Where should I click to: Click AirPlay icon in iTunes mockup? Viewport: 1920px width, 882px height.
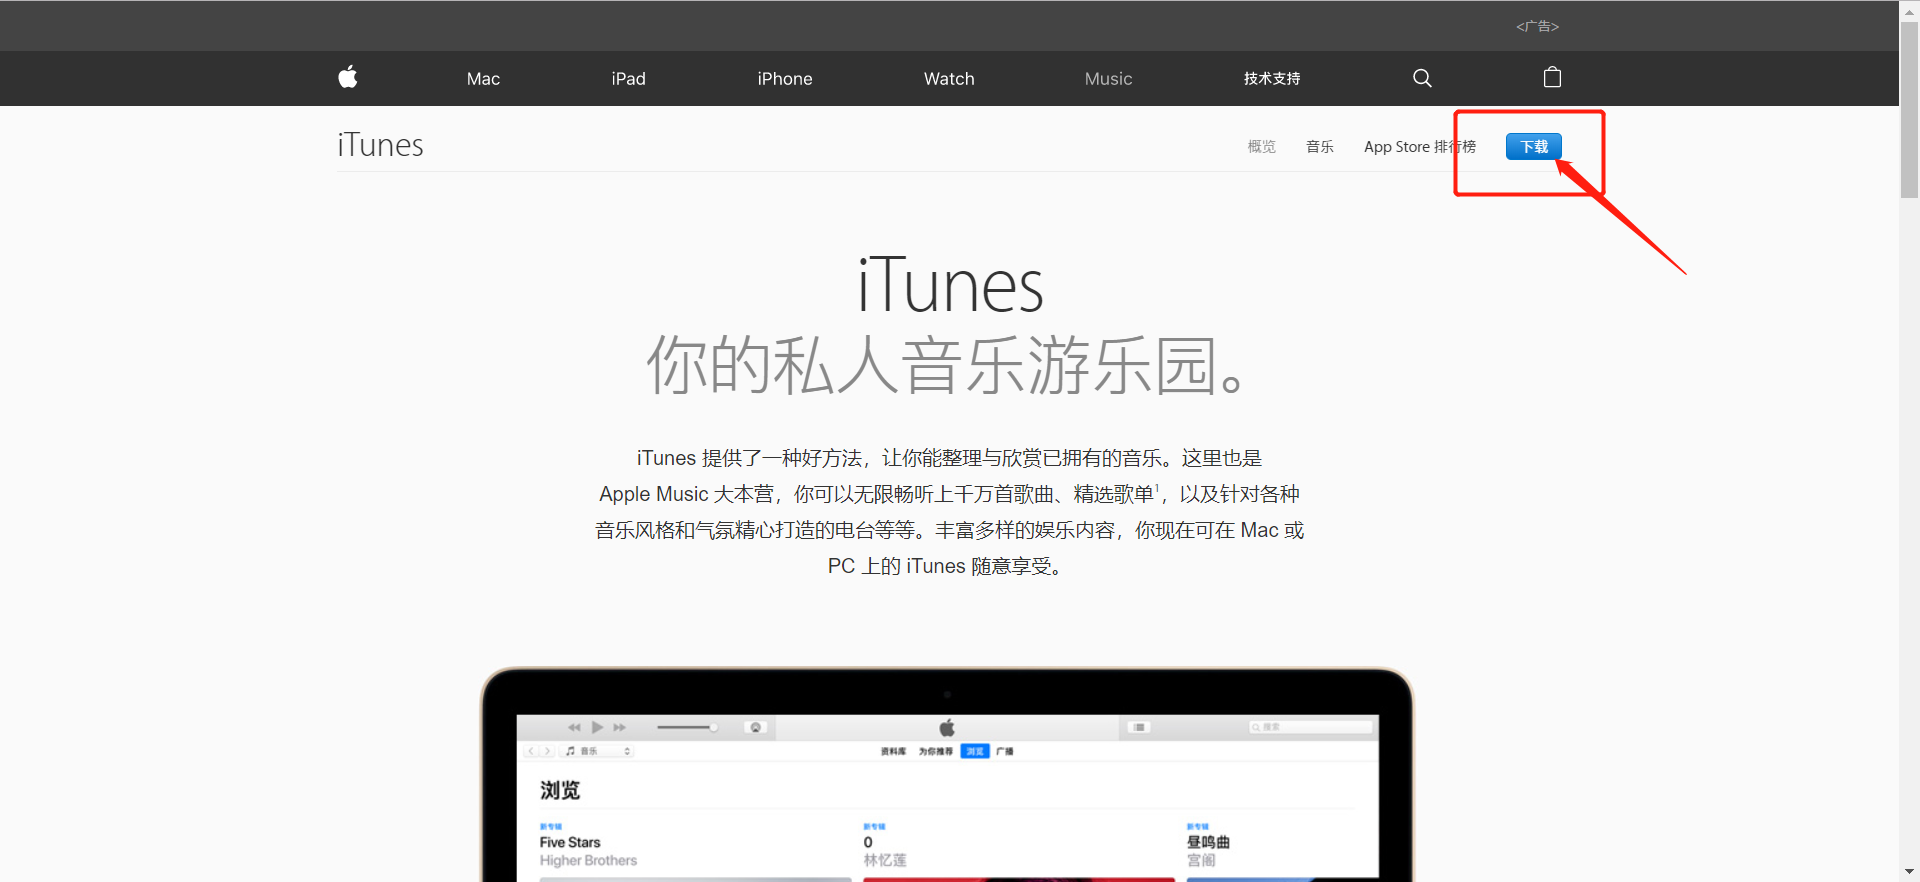756,727
